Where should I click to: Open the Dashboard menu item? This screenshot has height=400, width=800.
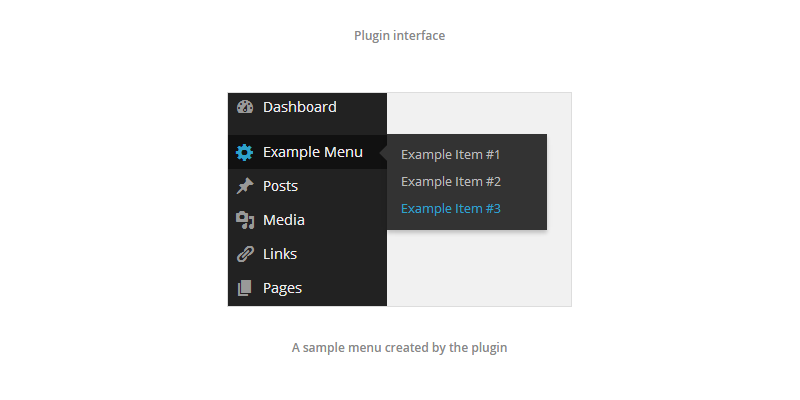tap(299, 107)
